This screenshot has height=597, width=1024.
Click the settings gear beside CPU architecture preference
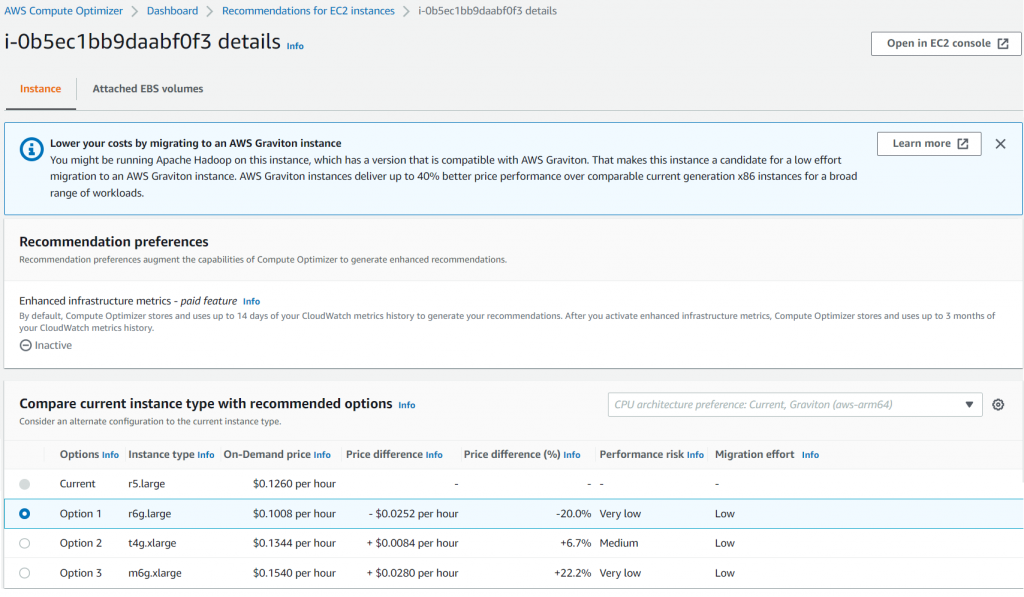tap(998, 404)
